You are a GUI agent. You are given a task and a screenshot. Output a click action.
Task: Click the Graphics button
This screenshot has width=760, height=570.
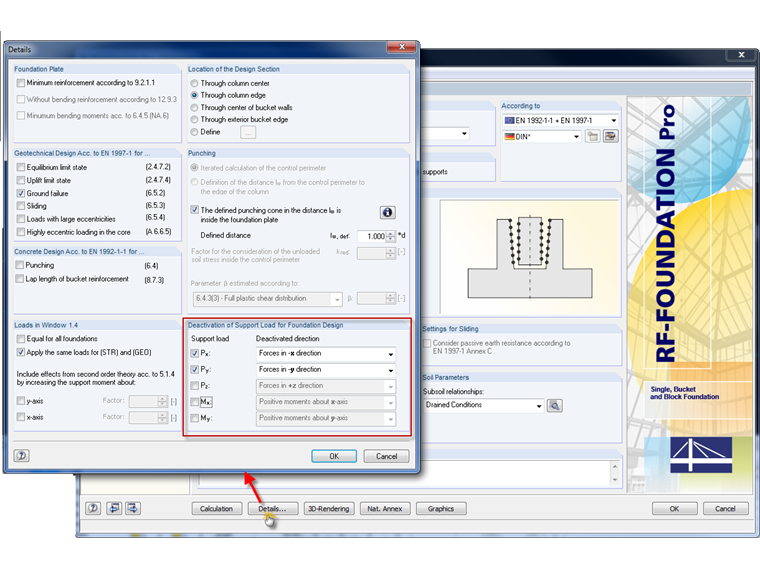(x=441, y=508)
